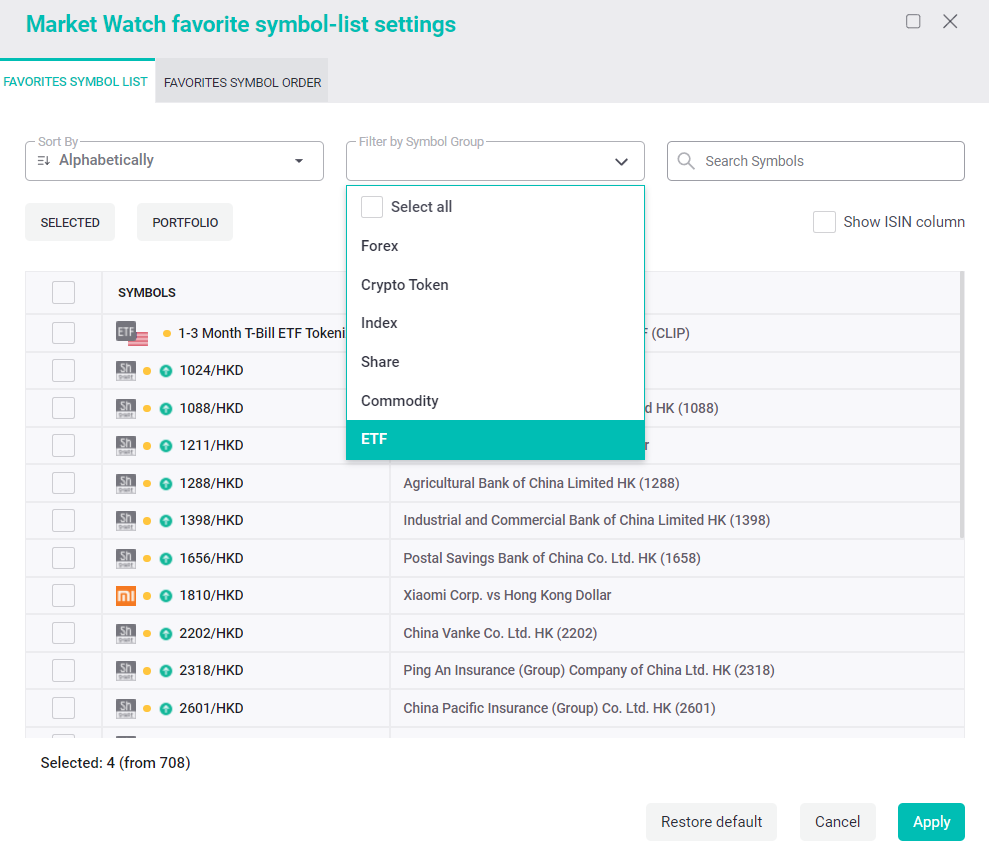The image size is (989, 861).
Task: Click the China Pacific Insurance description
Action: pyautogui.click(x=559, y=708)
